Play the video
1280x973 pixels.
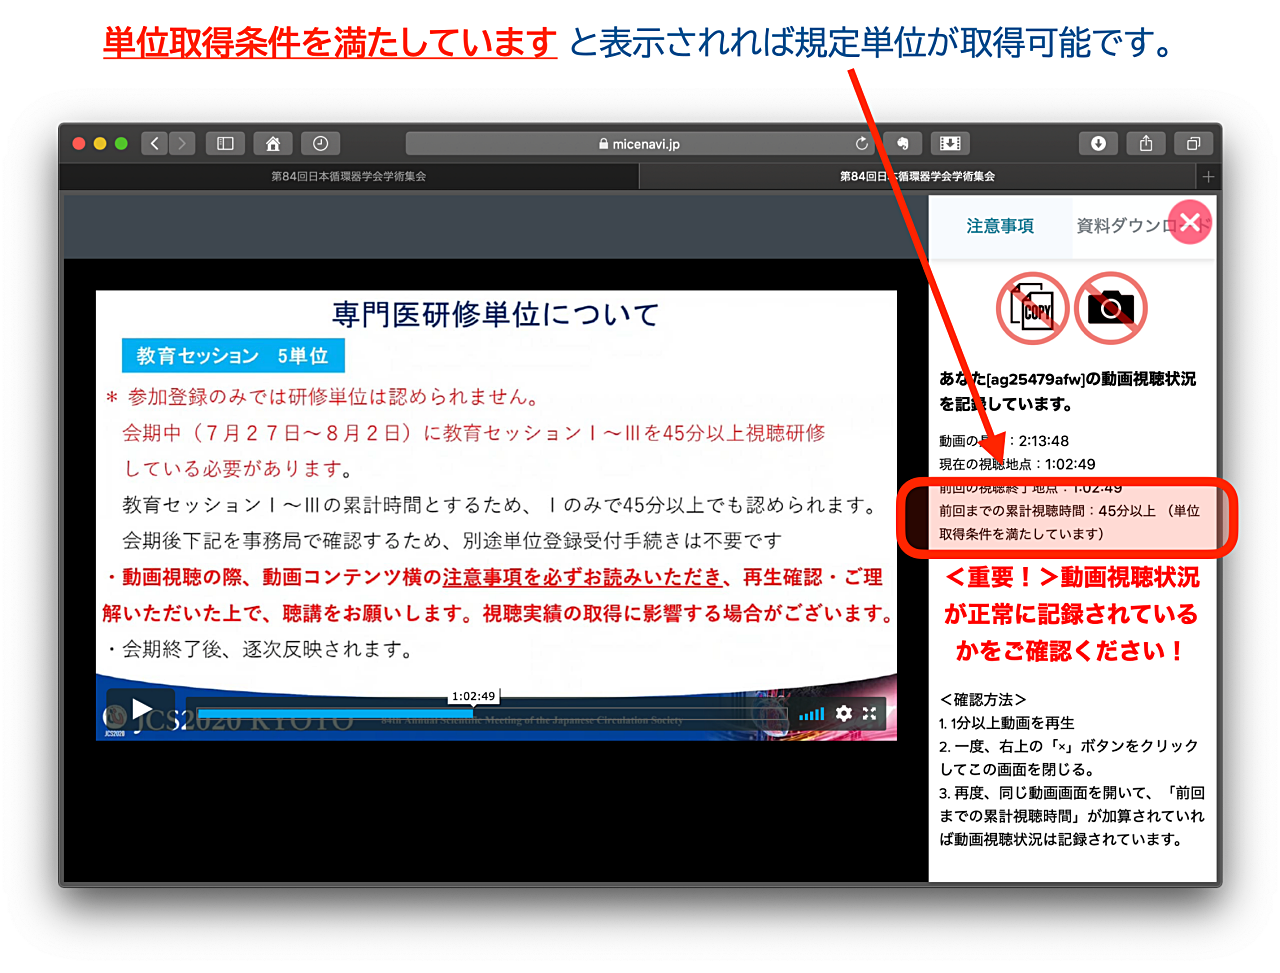click(x=141, y=711)
